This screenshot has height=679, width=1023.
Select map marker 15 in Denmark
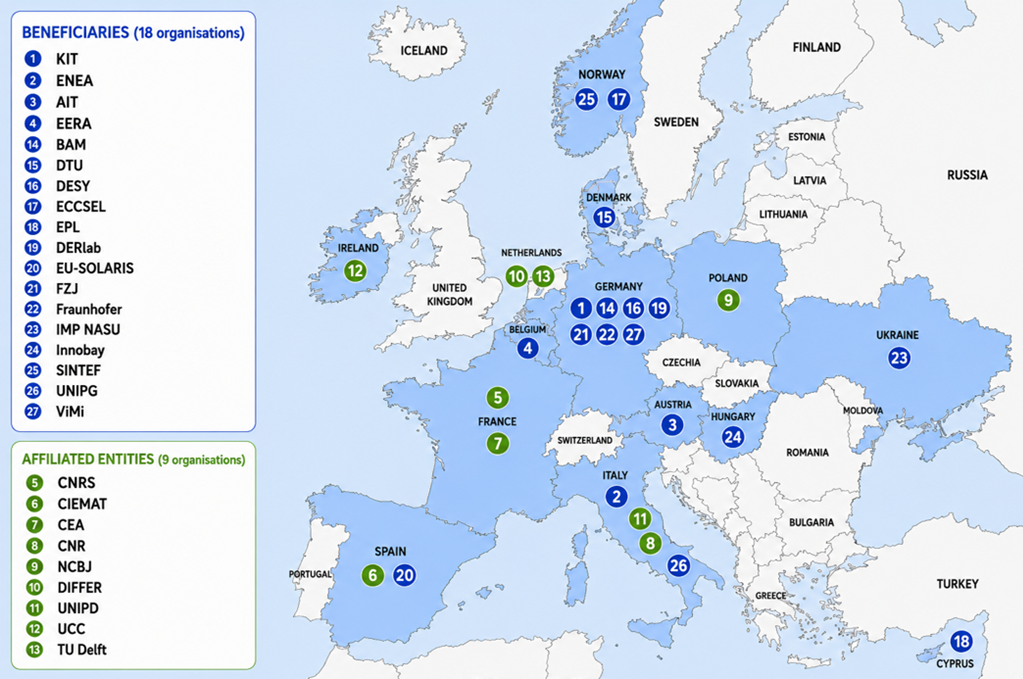(604, 217)
